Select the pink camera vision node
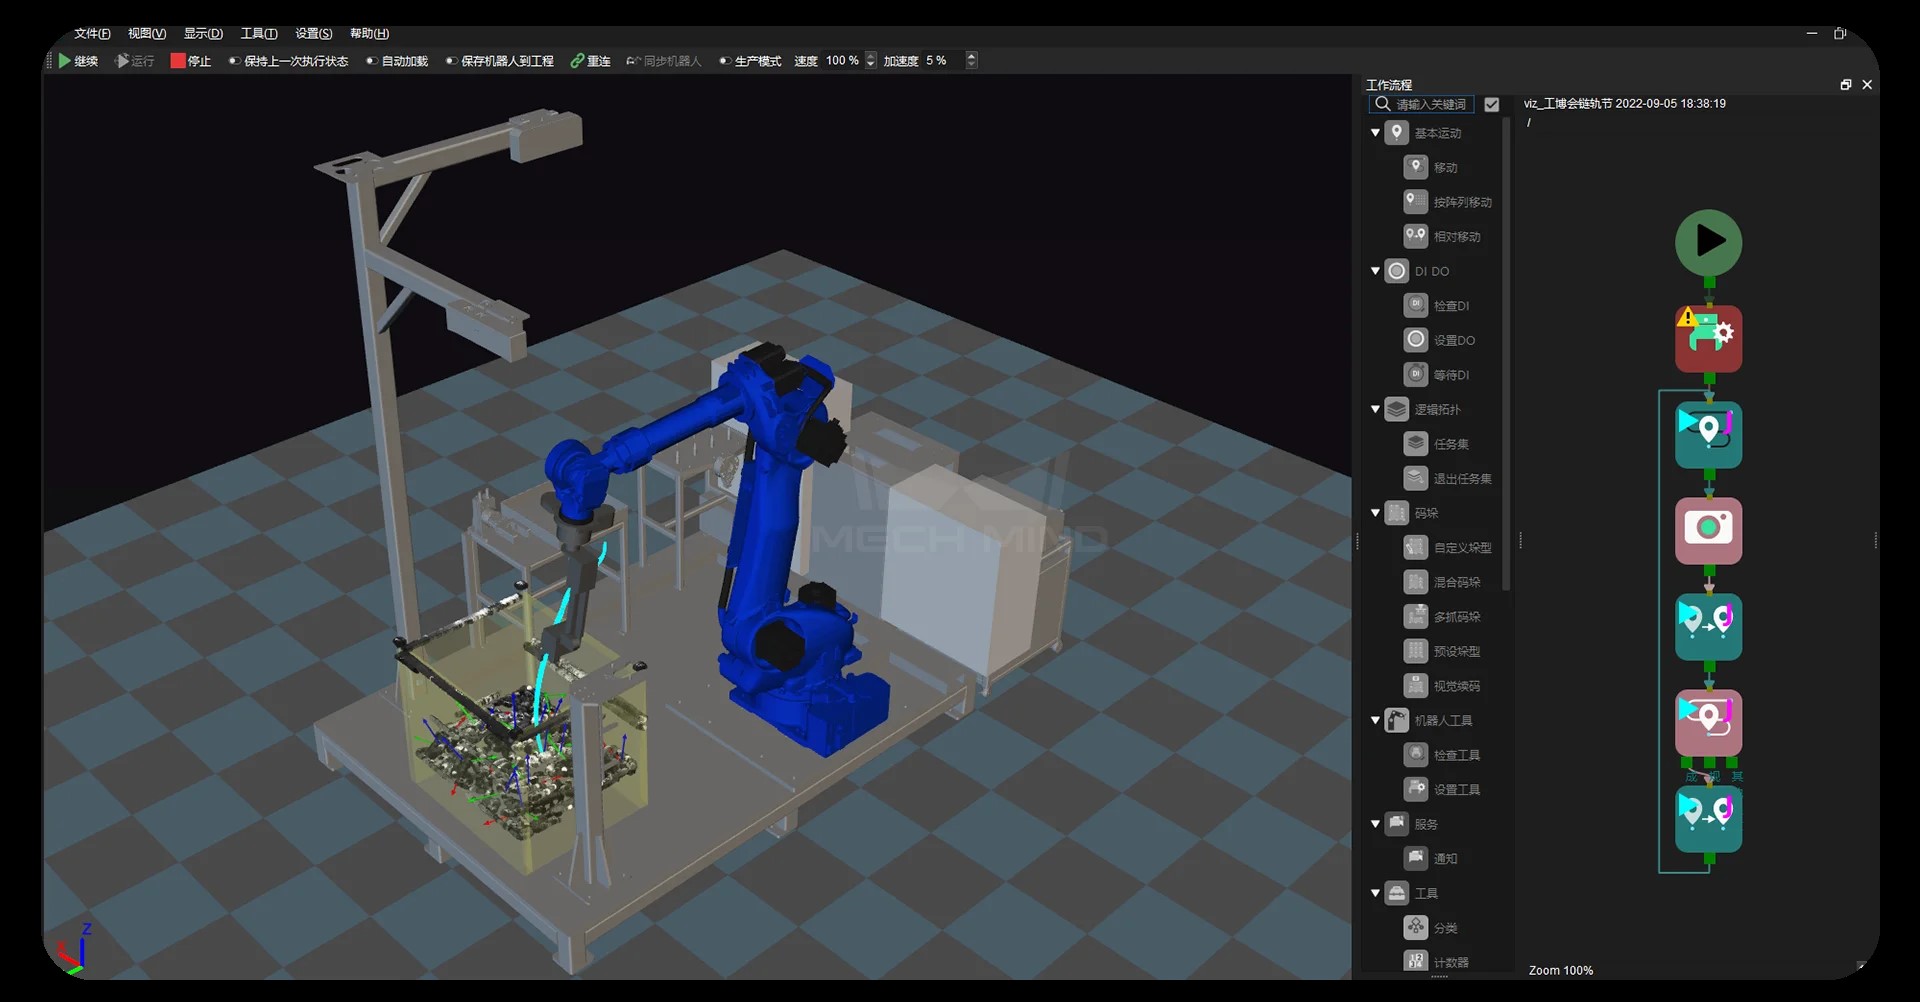Image resolution: width=1920 pixels, height=1002 pixels. [x=1708, y=530]
